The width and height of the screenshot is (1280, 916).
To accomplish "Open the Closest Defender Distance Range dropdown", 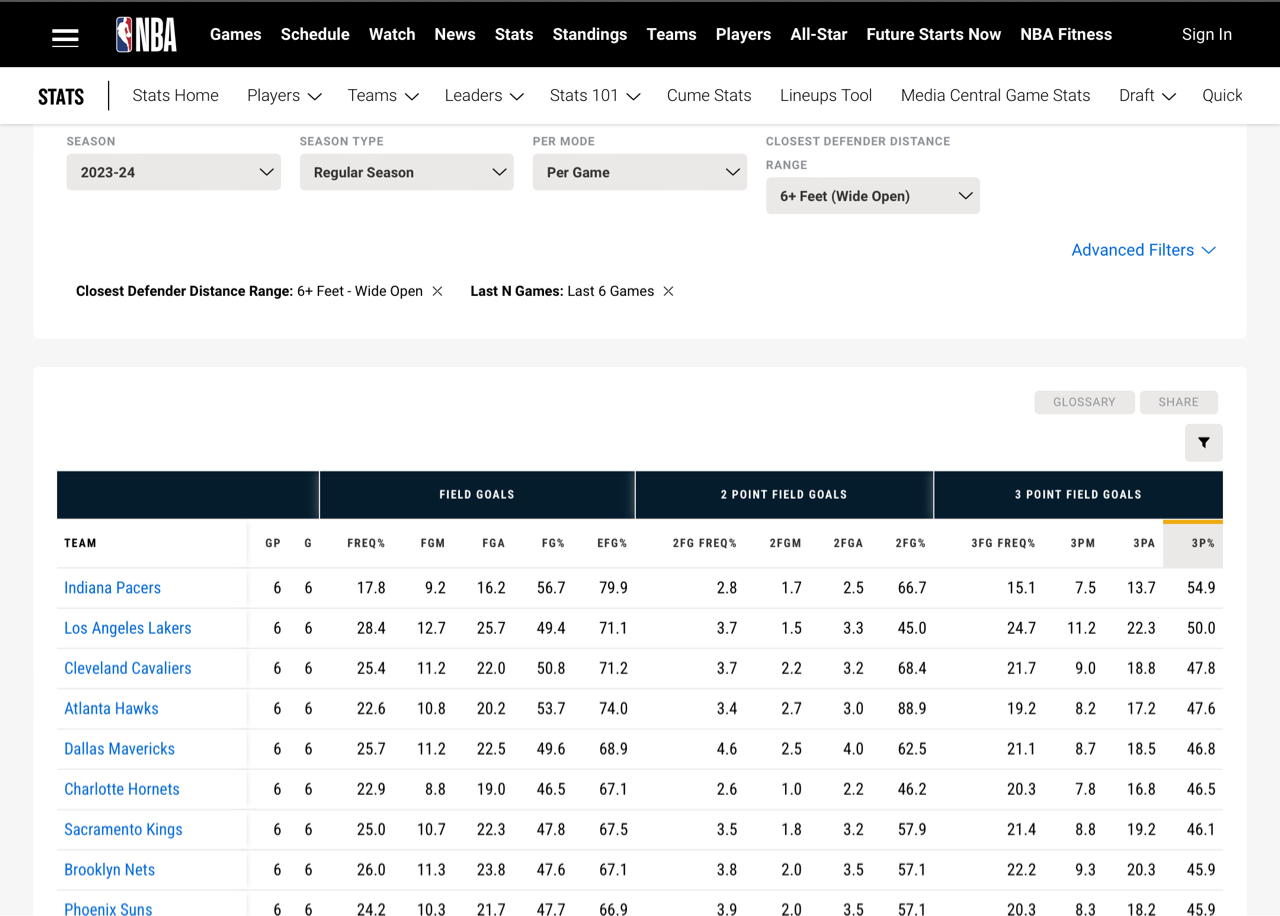I will pos(872,196).
